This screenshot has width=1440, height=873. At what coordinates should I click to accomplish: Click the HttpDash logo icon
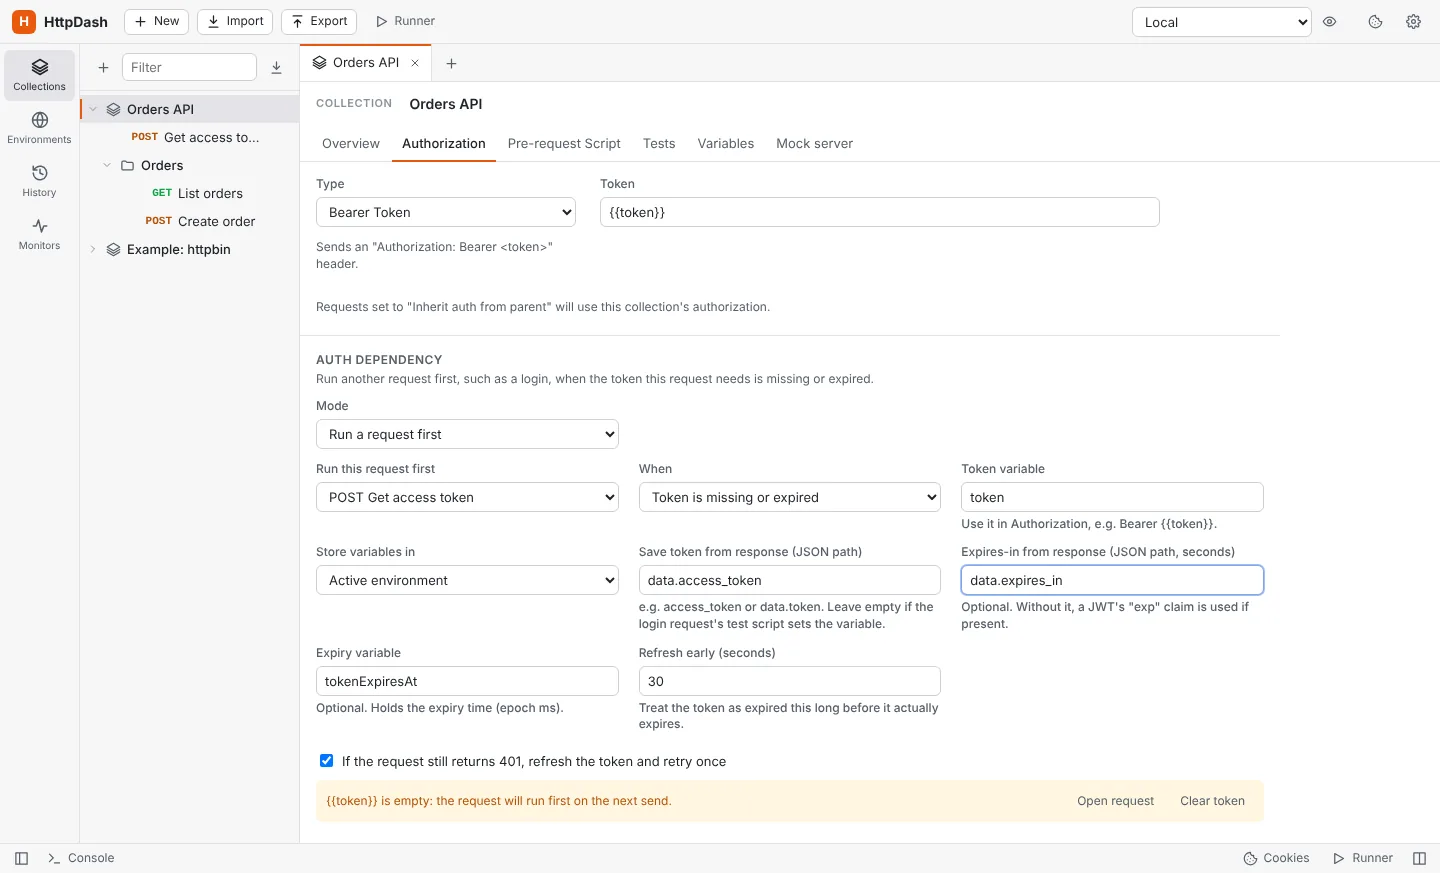pos(24,21)
